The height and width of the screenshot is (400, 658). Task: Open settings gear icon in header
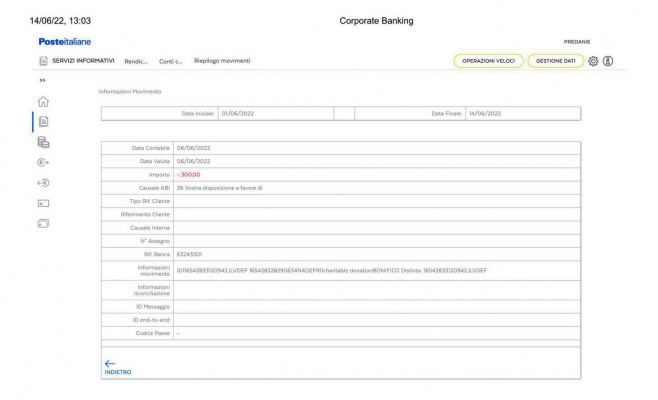point(593,61)
